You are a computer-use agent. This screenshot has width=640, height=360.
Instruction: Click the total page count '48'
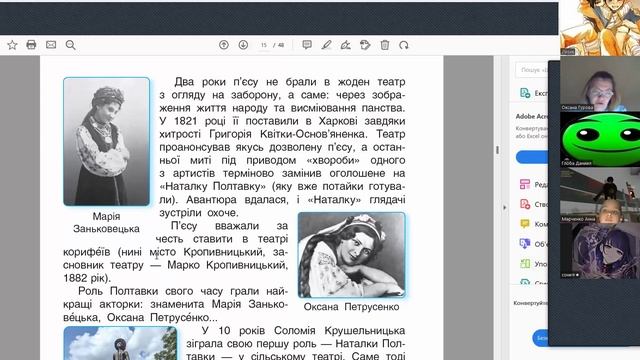tap(281, 45)
